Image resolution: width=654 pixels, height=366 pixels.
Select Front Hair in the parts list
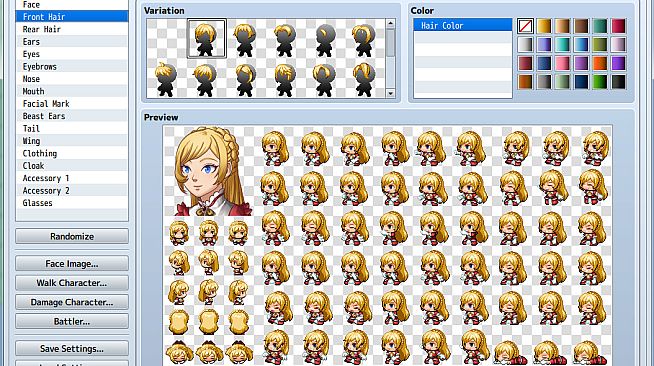click(72, 17)
